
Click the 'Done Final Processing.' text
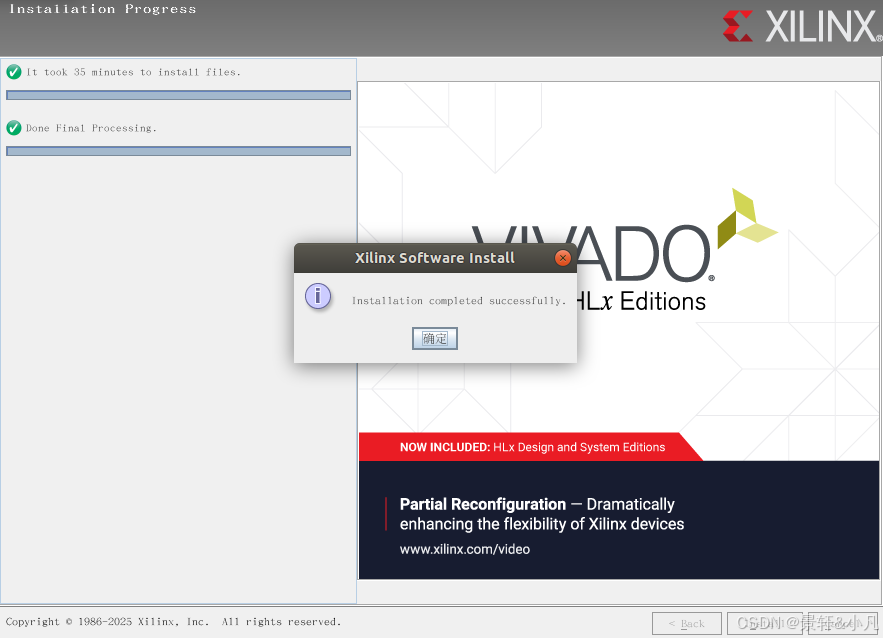click(x=91, y=128)
